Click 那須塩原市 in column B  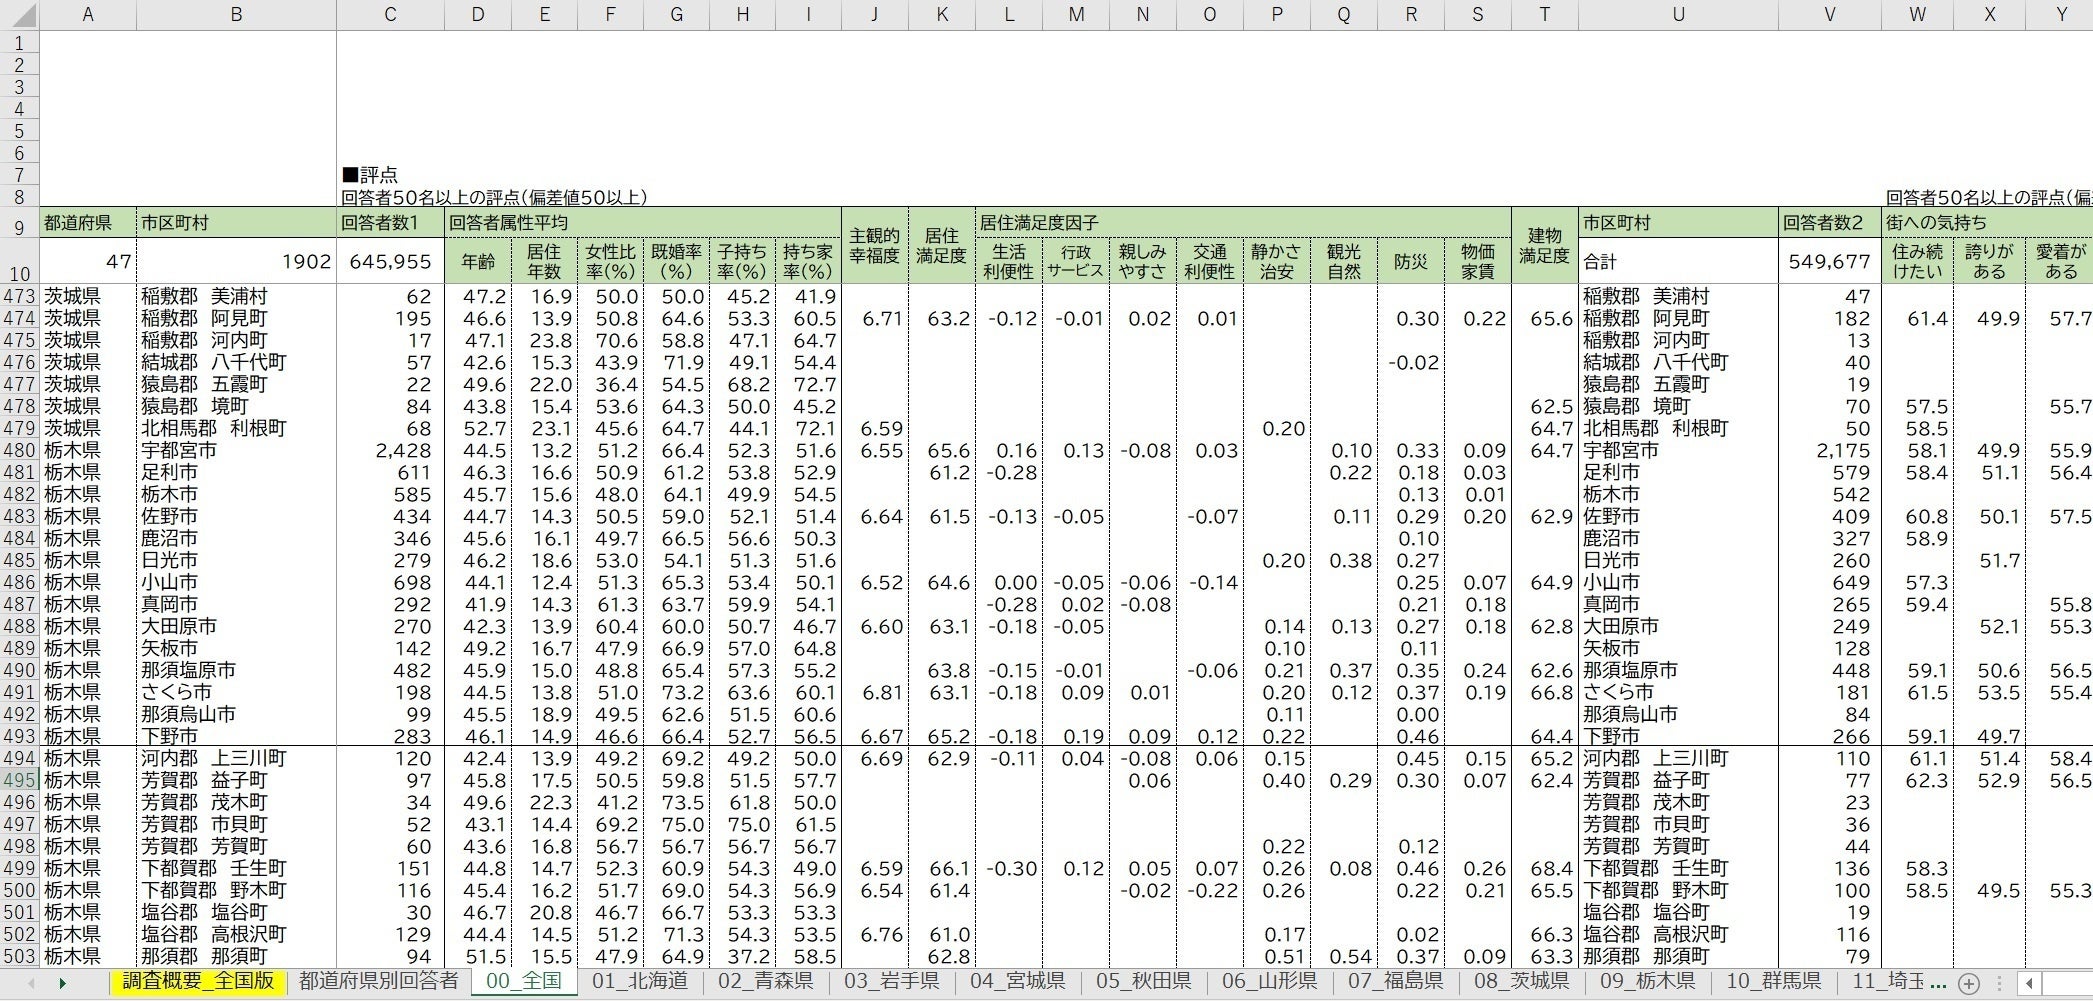point(236,671)
